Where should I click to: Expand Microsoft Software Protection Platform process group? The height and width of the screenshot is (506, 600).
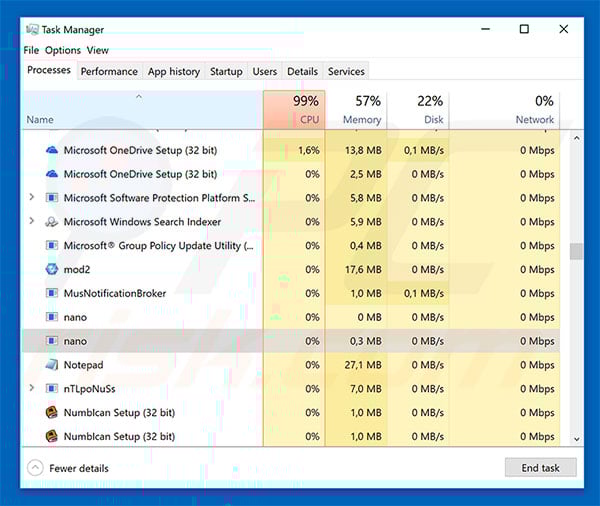(x=32, y=197)
